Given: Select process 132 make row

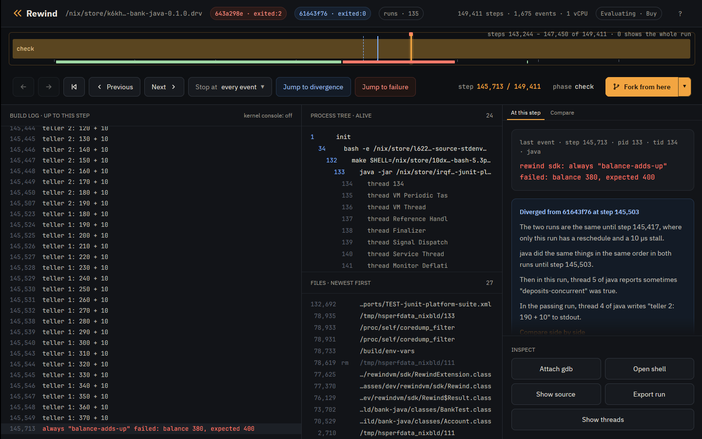Looking at the screenshot, I should (x=402, y=160).
